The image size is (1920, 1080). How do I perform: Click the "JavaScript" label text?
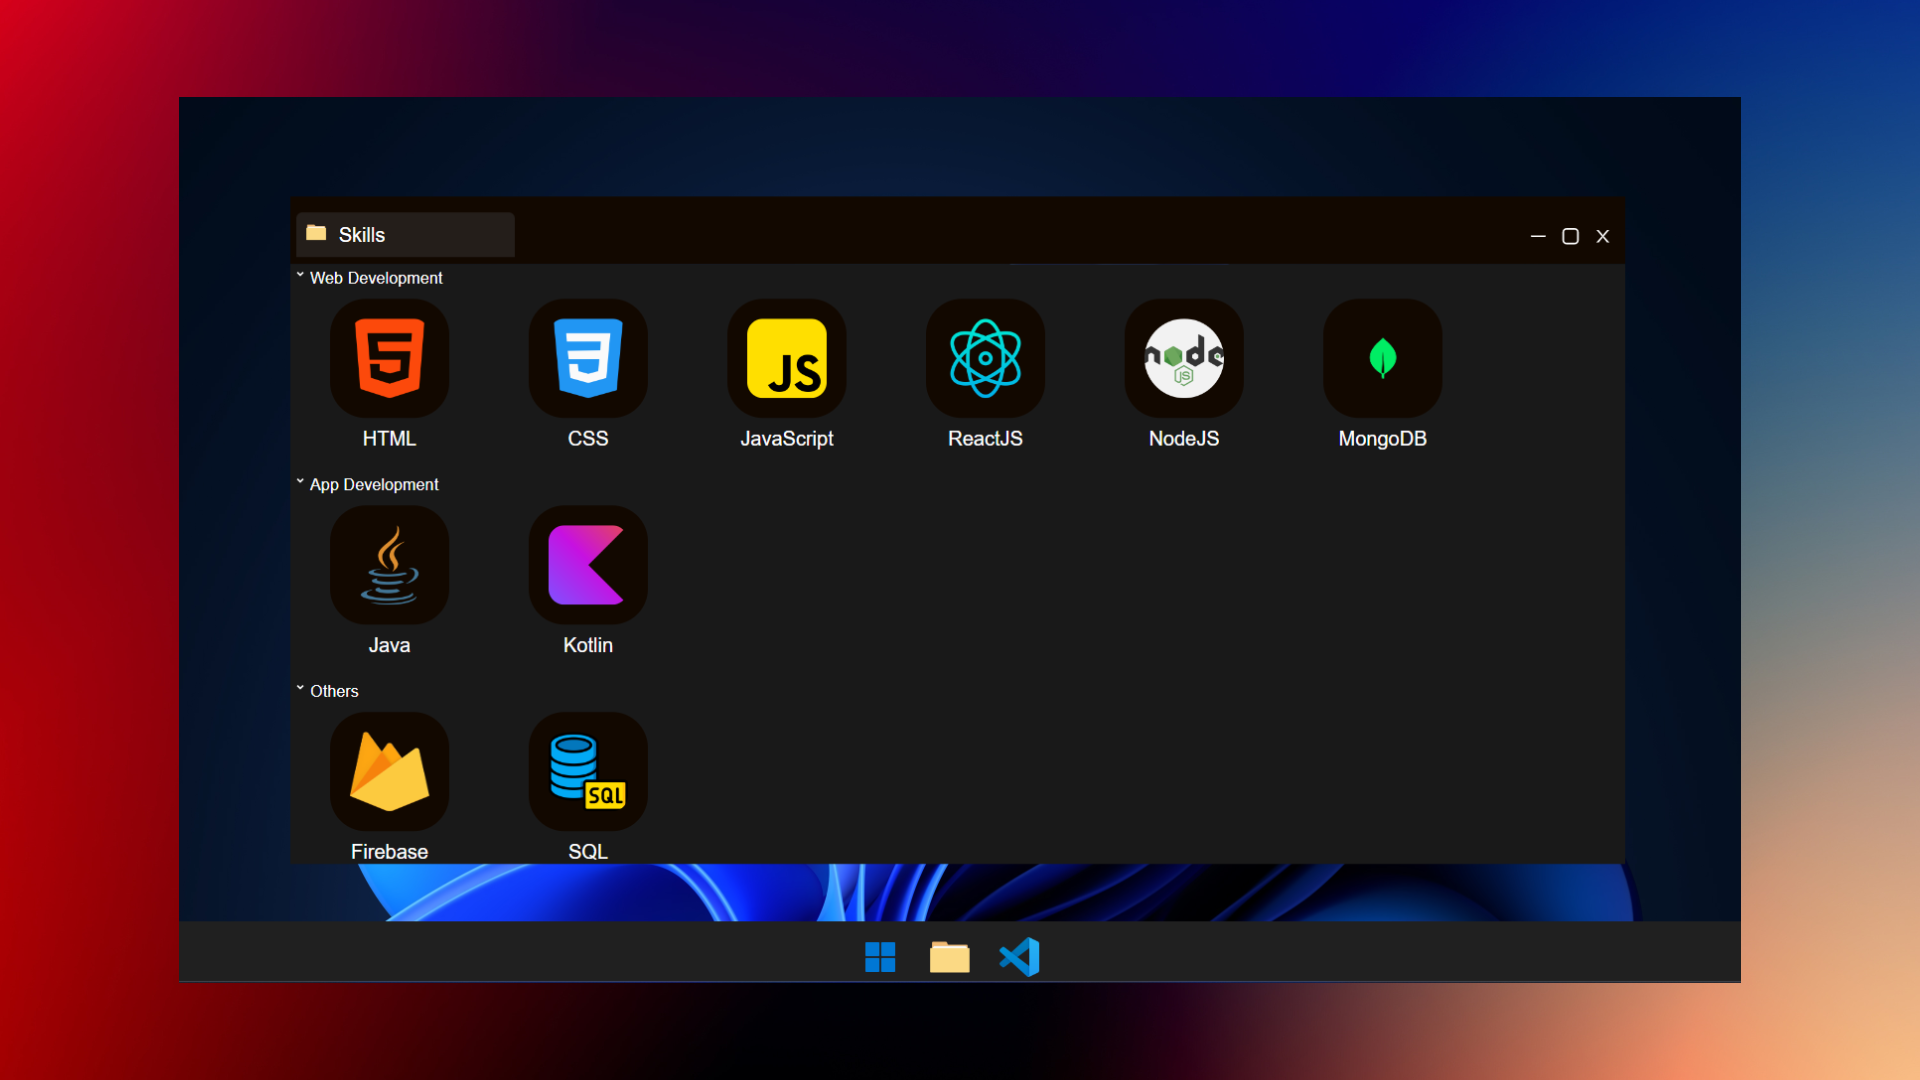click(787, 439)
